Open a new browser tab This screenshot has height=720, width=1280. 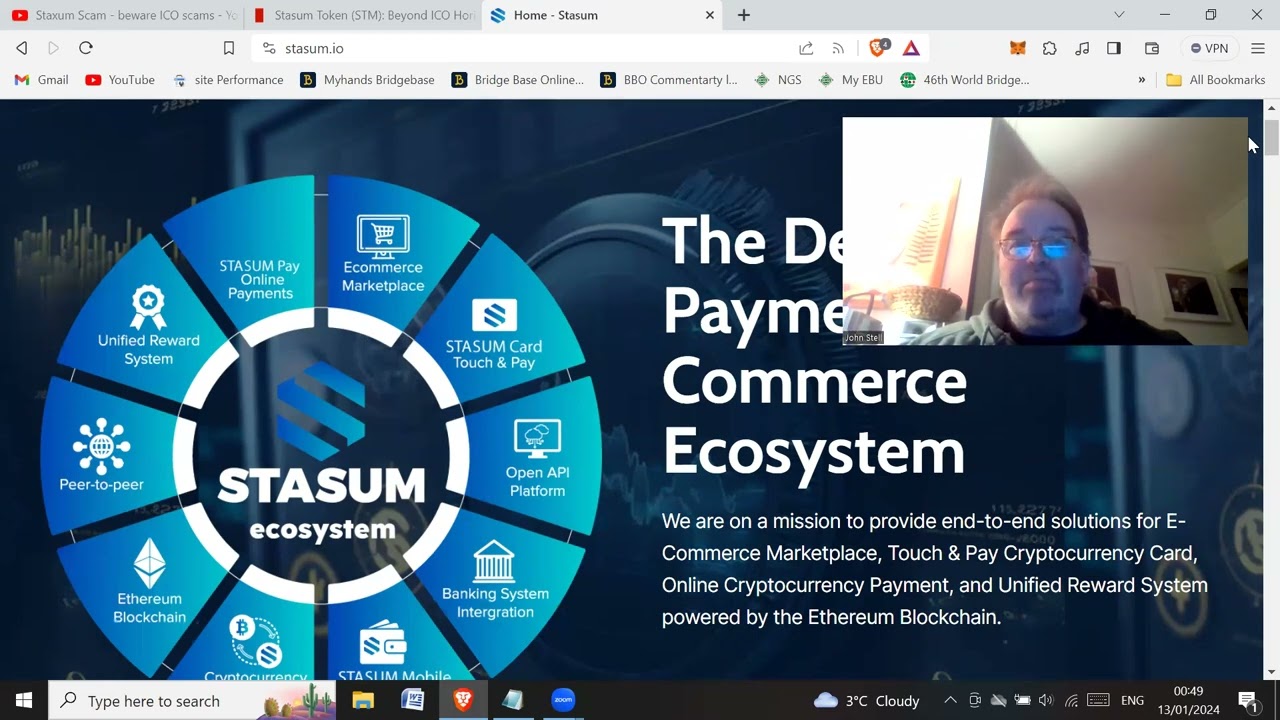744,15
